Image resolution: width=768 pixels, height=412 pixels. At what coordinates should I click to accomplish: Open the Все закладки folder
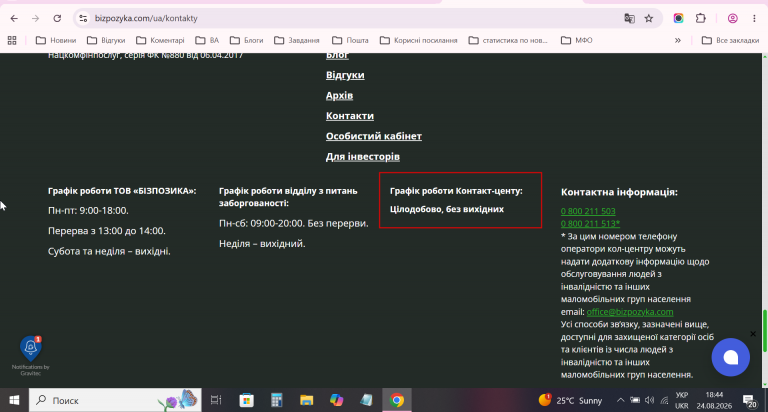730,40
